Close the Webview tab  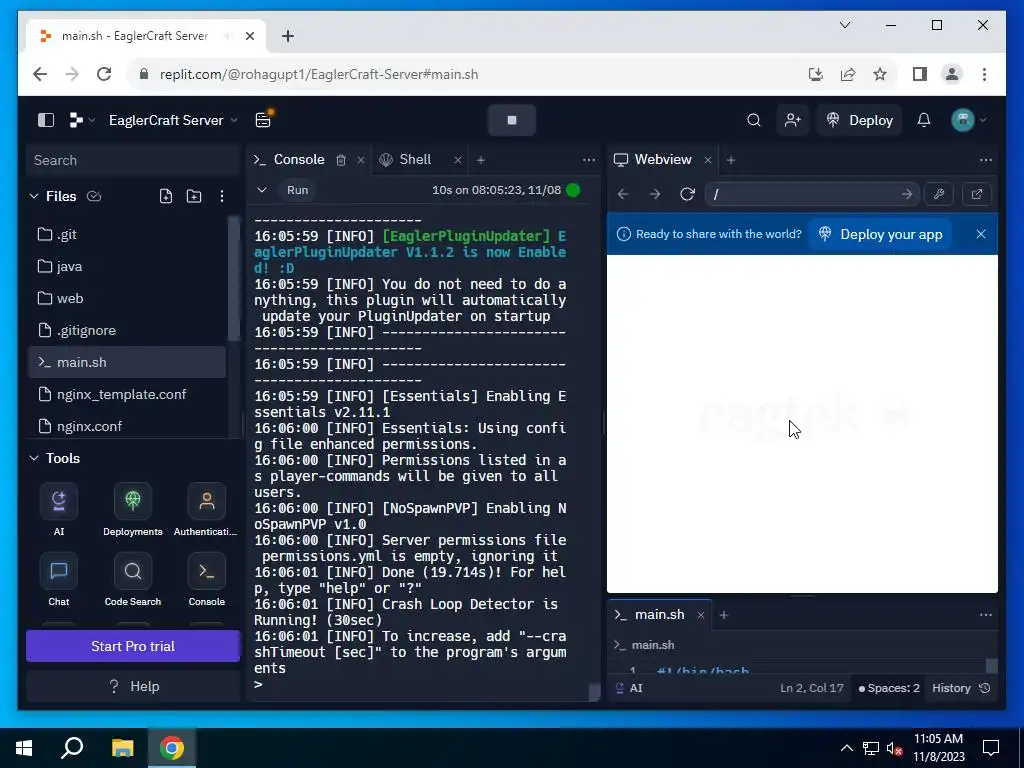pos(708,160)
